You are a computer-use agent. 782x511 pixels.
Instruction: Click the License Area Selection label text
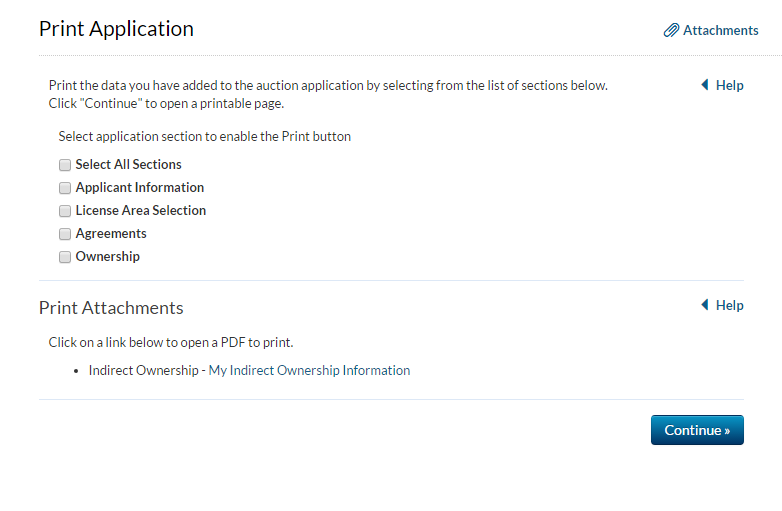140,211
